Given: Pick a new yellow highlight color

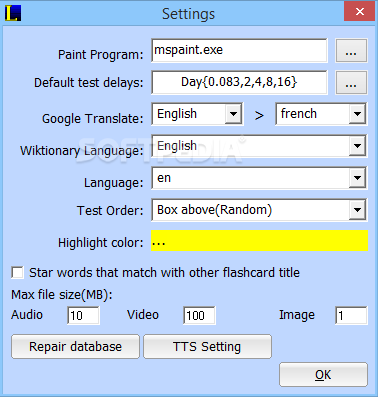Looking at the screenshot, I should 259,241.
